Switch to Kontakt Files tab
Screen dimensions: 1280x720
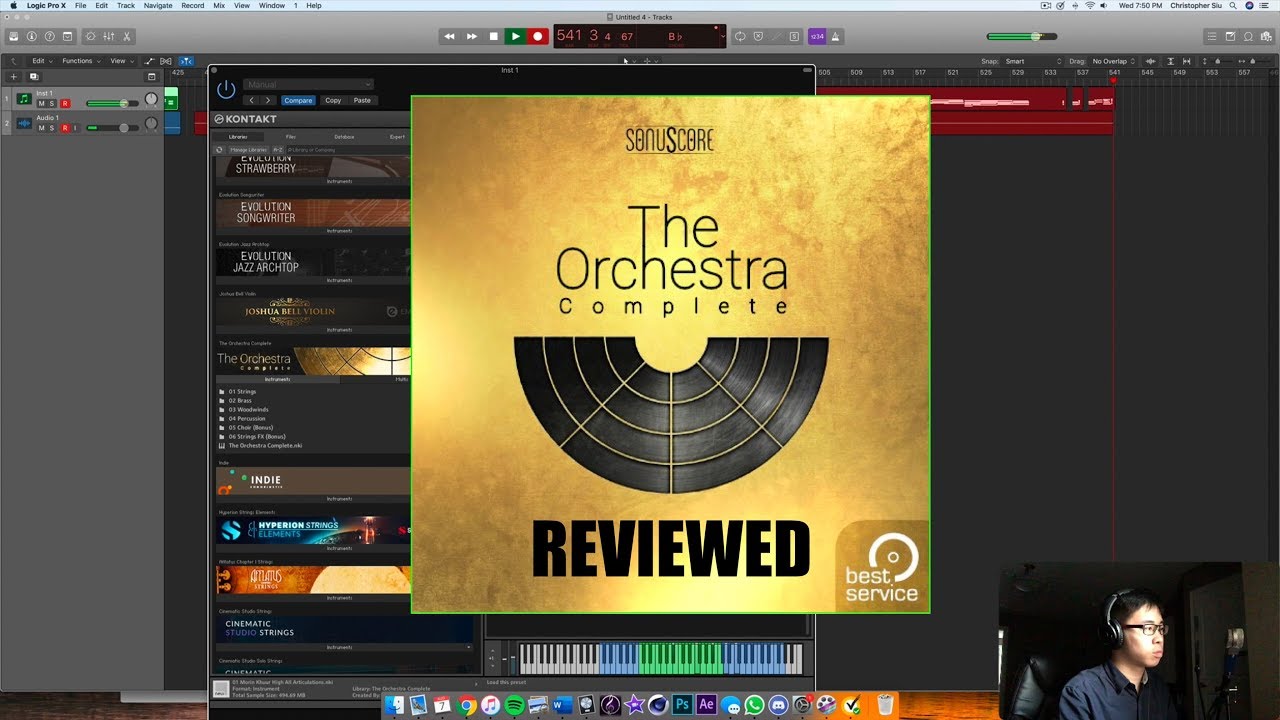click(x=291, y=136)
